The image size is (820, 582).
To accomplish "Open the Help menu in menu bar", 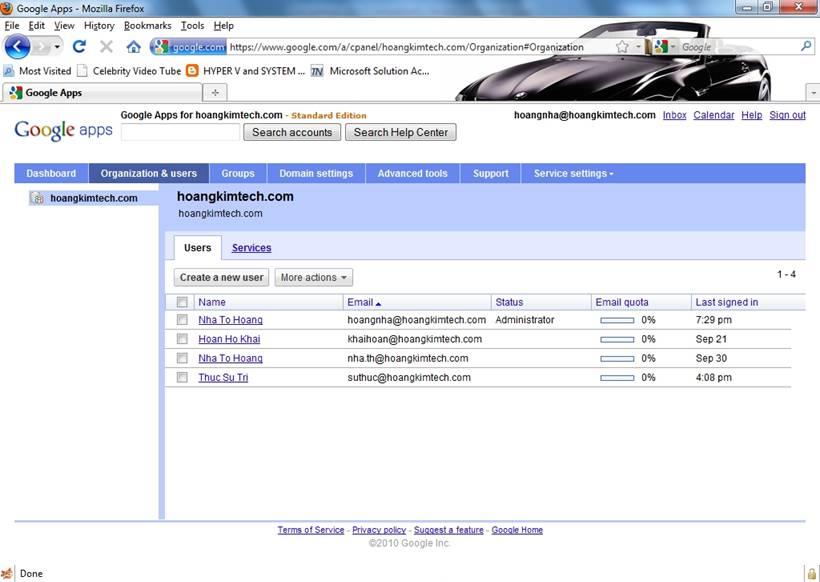I will [224, 26].
